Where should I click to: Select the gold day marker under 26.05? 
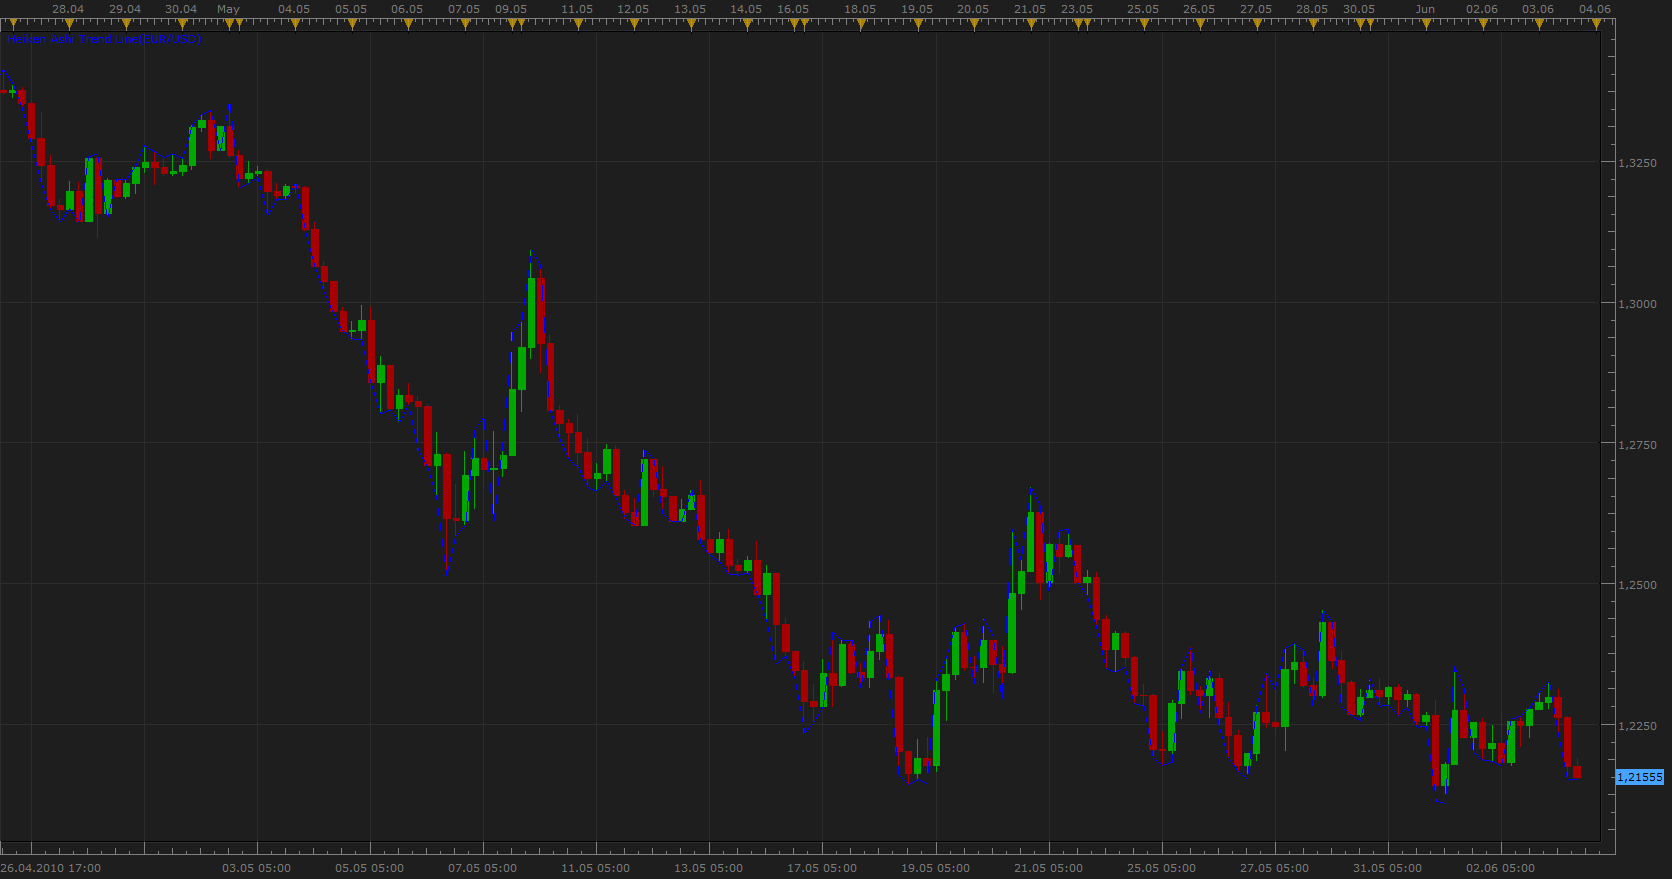[x=1200, y=24]
